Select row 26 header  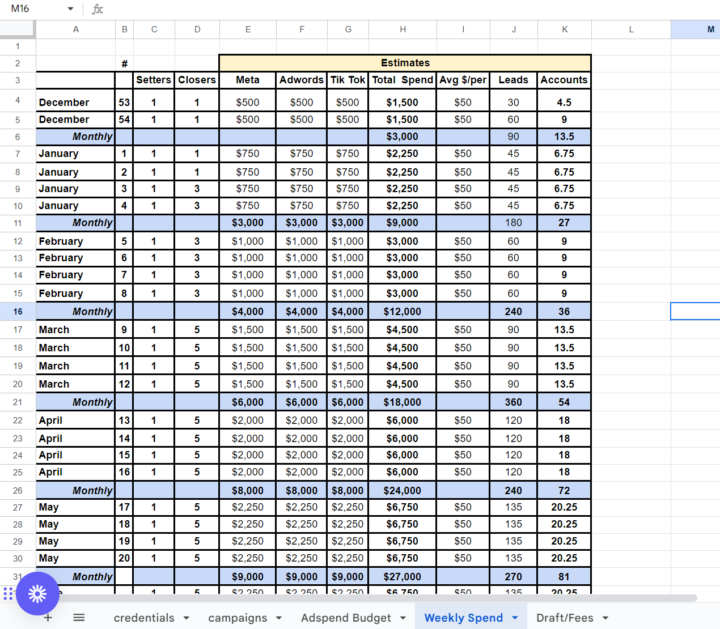(x=17, y=490)
